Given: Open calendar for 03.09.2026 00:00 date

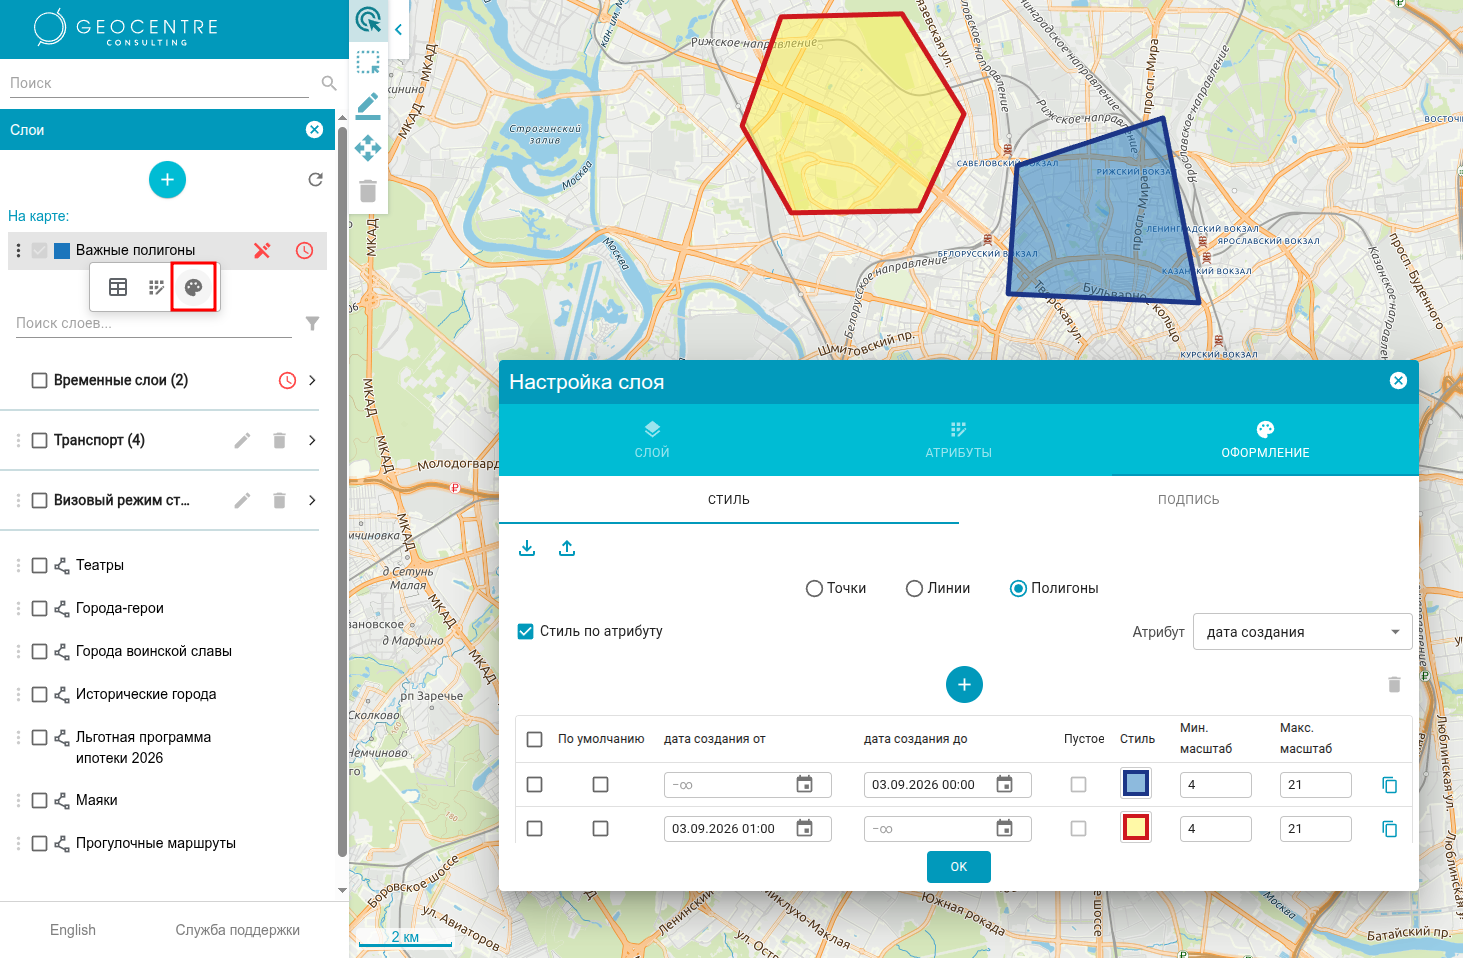Looking at the screenshot, I should coord(1004,785).
